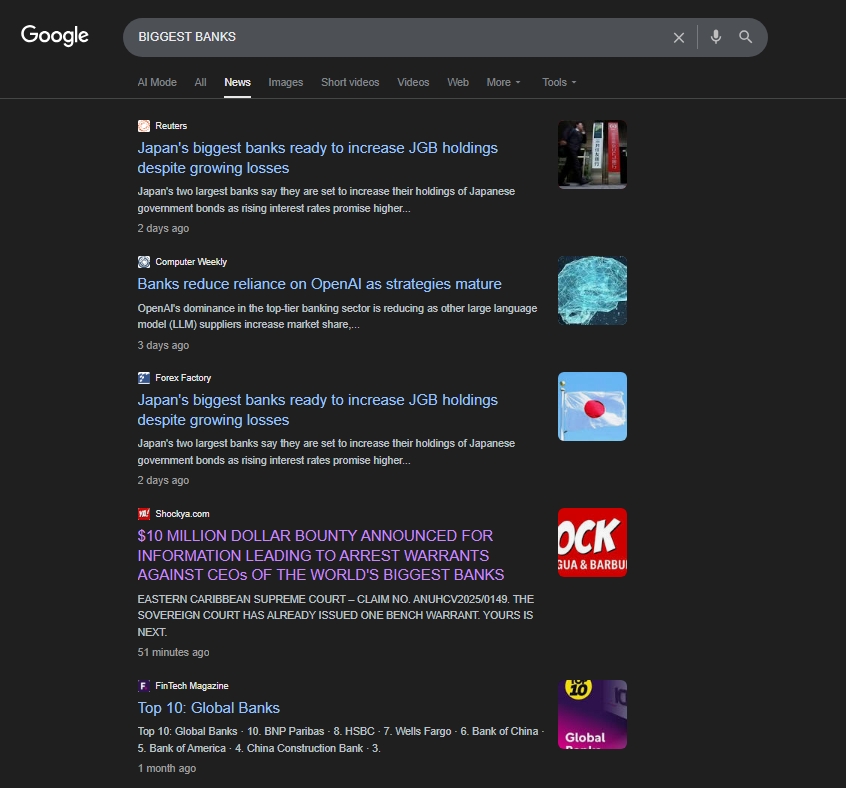Screen dimensions: 846x788
Task: Clear search text with X icon
Action: pos(679,37)
